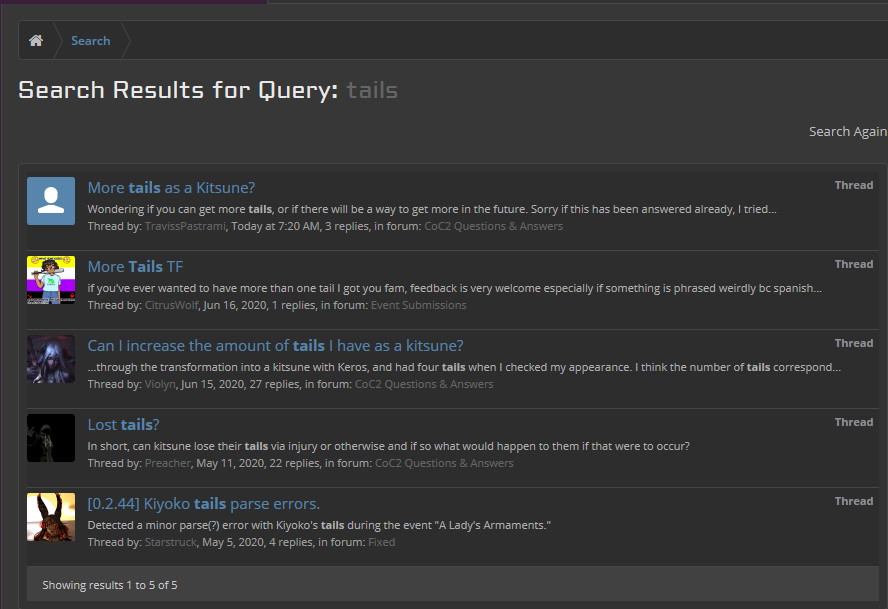Viewport: 888px width, 609px height.
Task: Go to the Event Submissions forum
Action: pyautogui.click(x=418, y=305)
